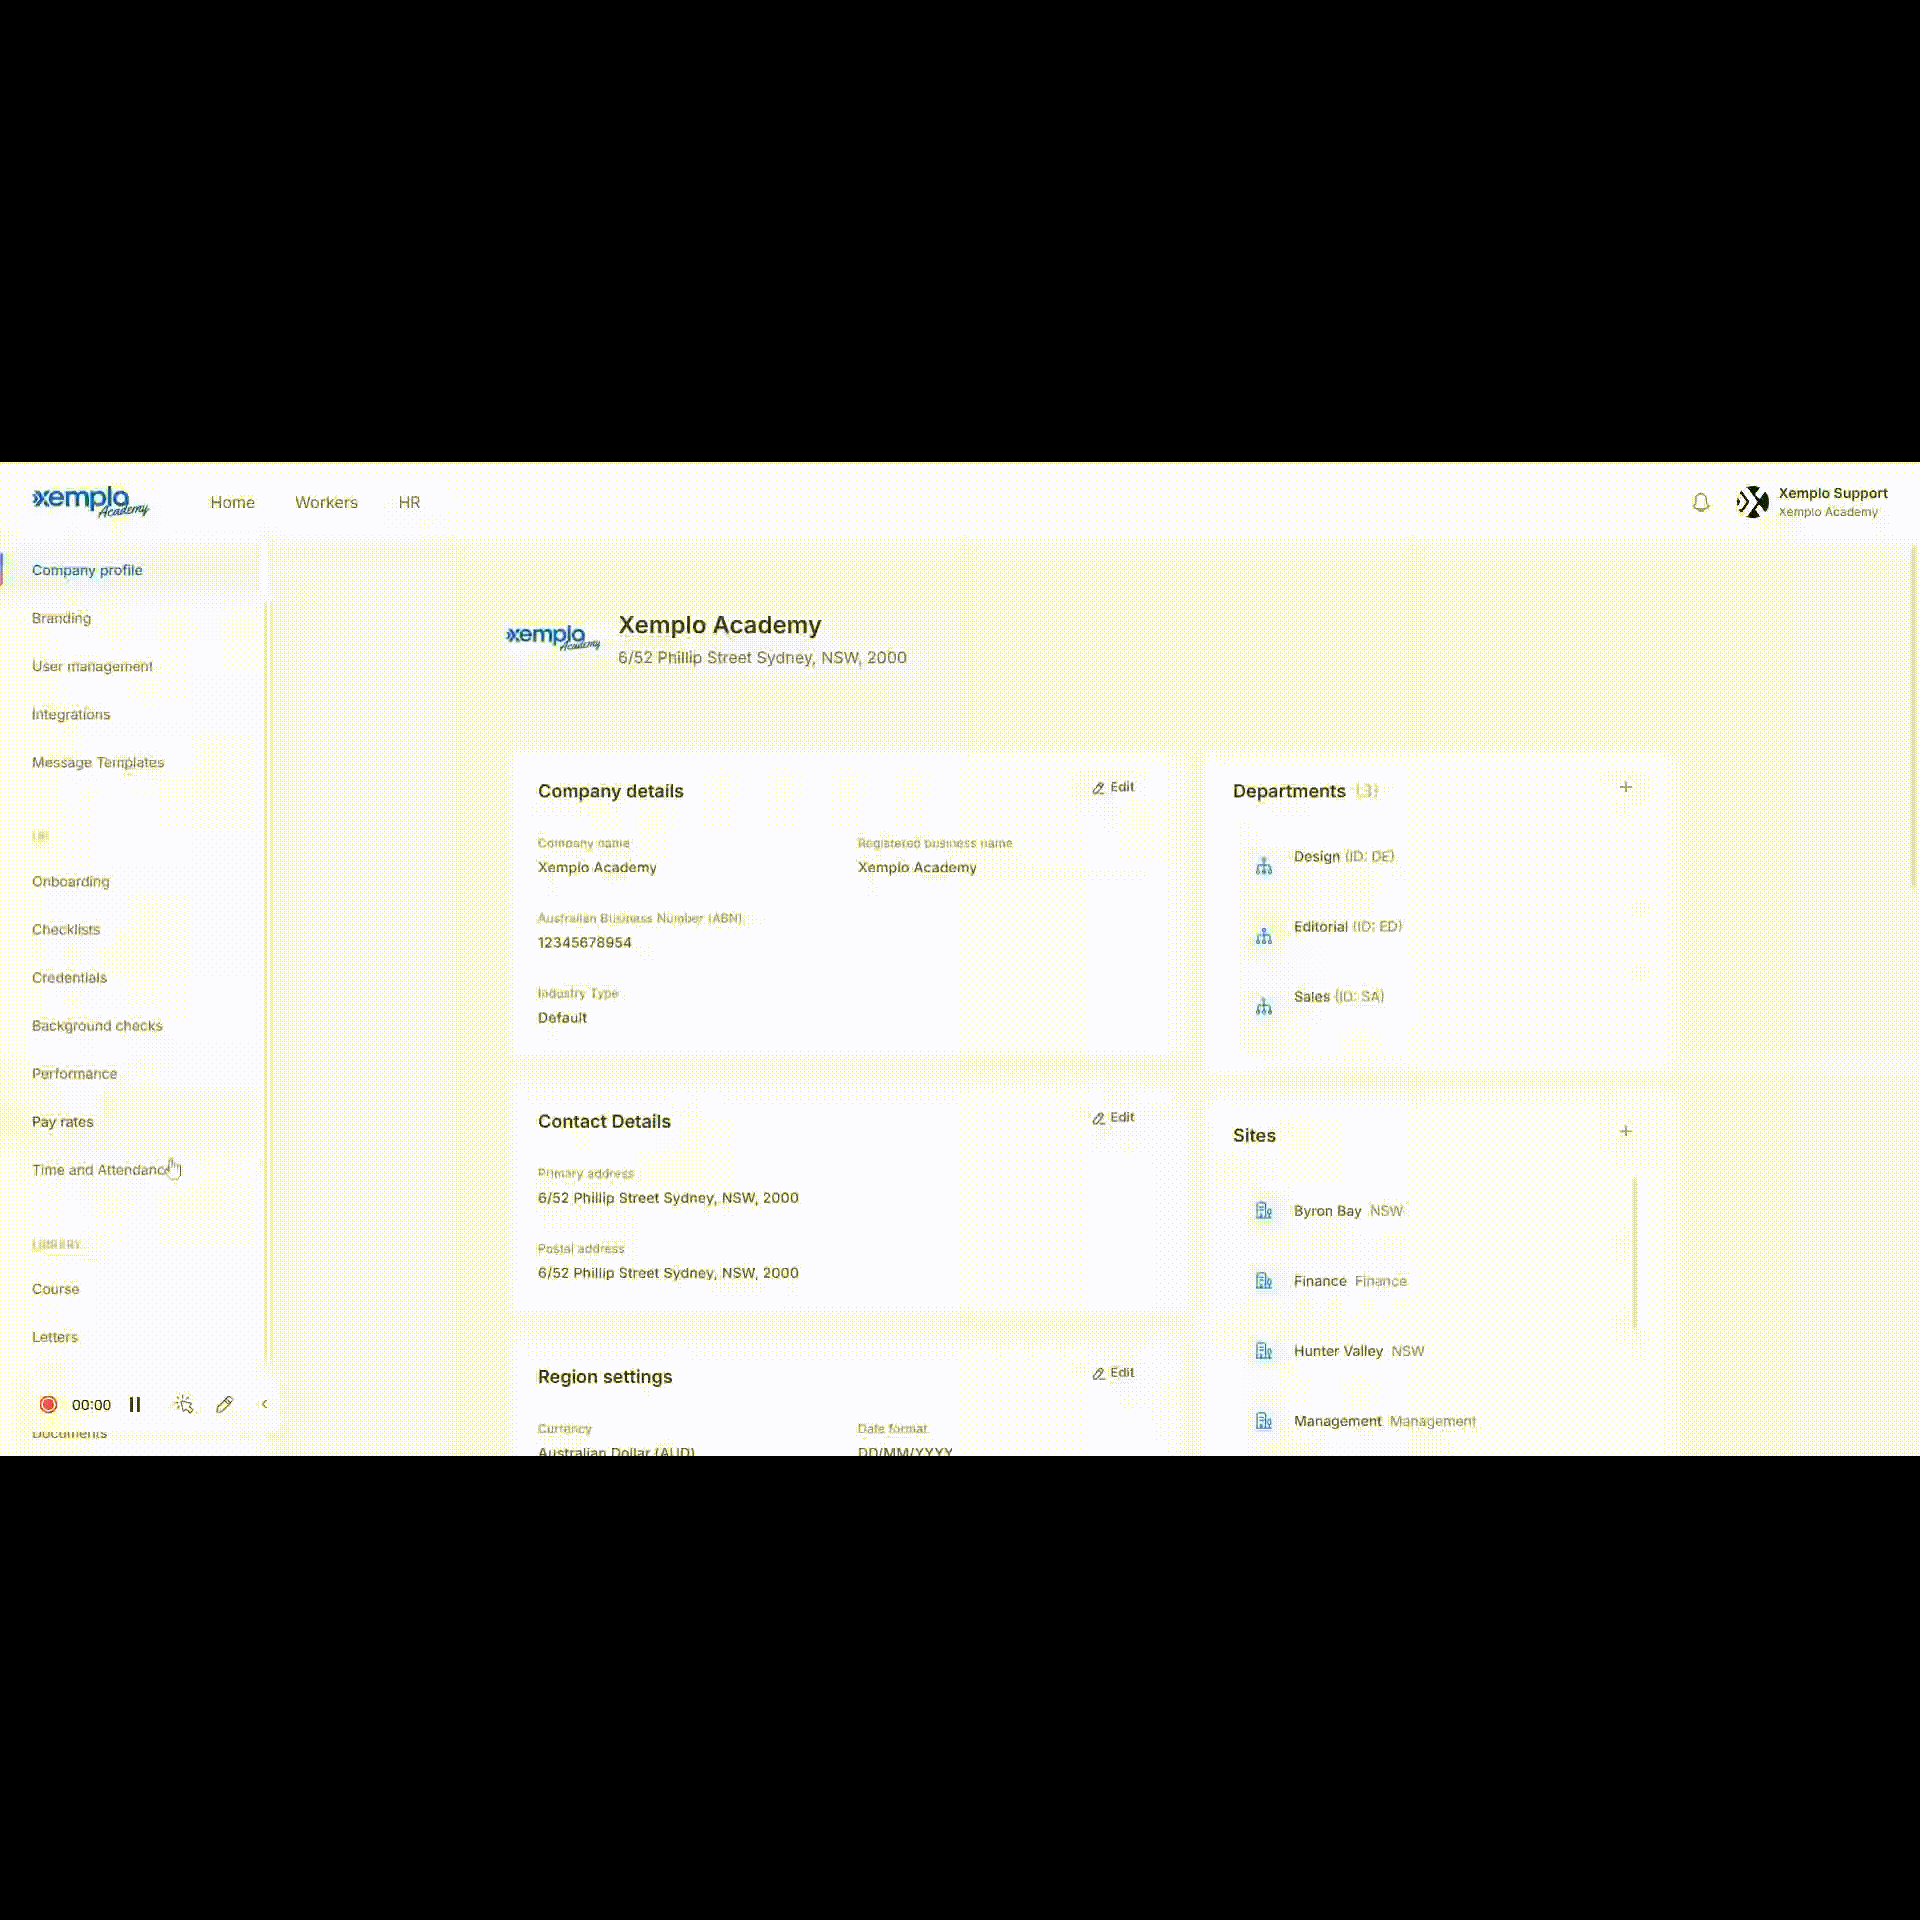The height and width of the screenshot is (1920, 1920).
Task: Select the Finance site row
Action: [1350, 1281]
